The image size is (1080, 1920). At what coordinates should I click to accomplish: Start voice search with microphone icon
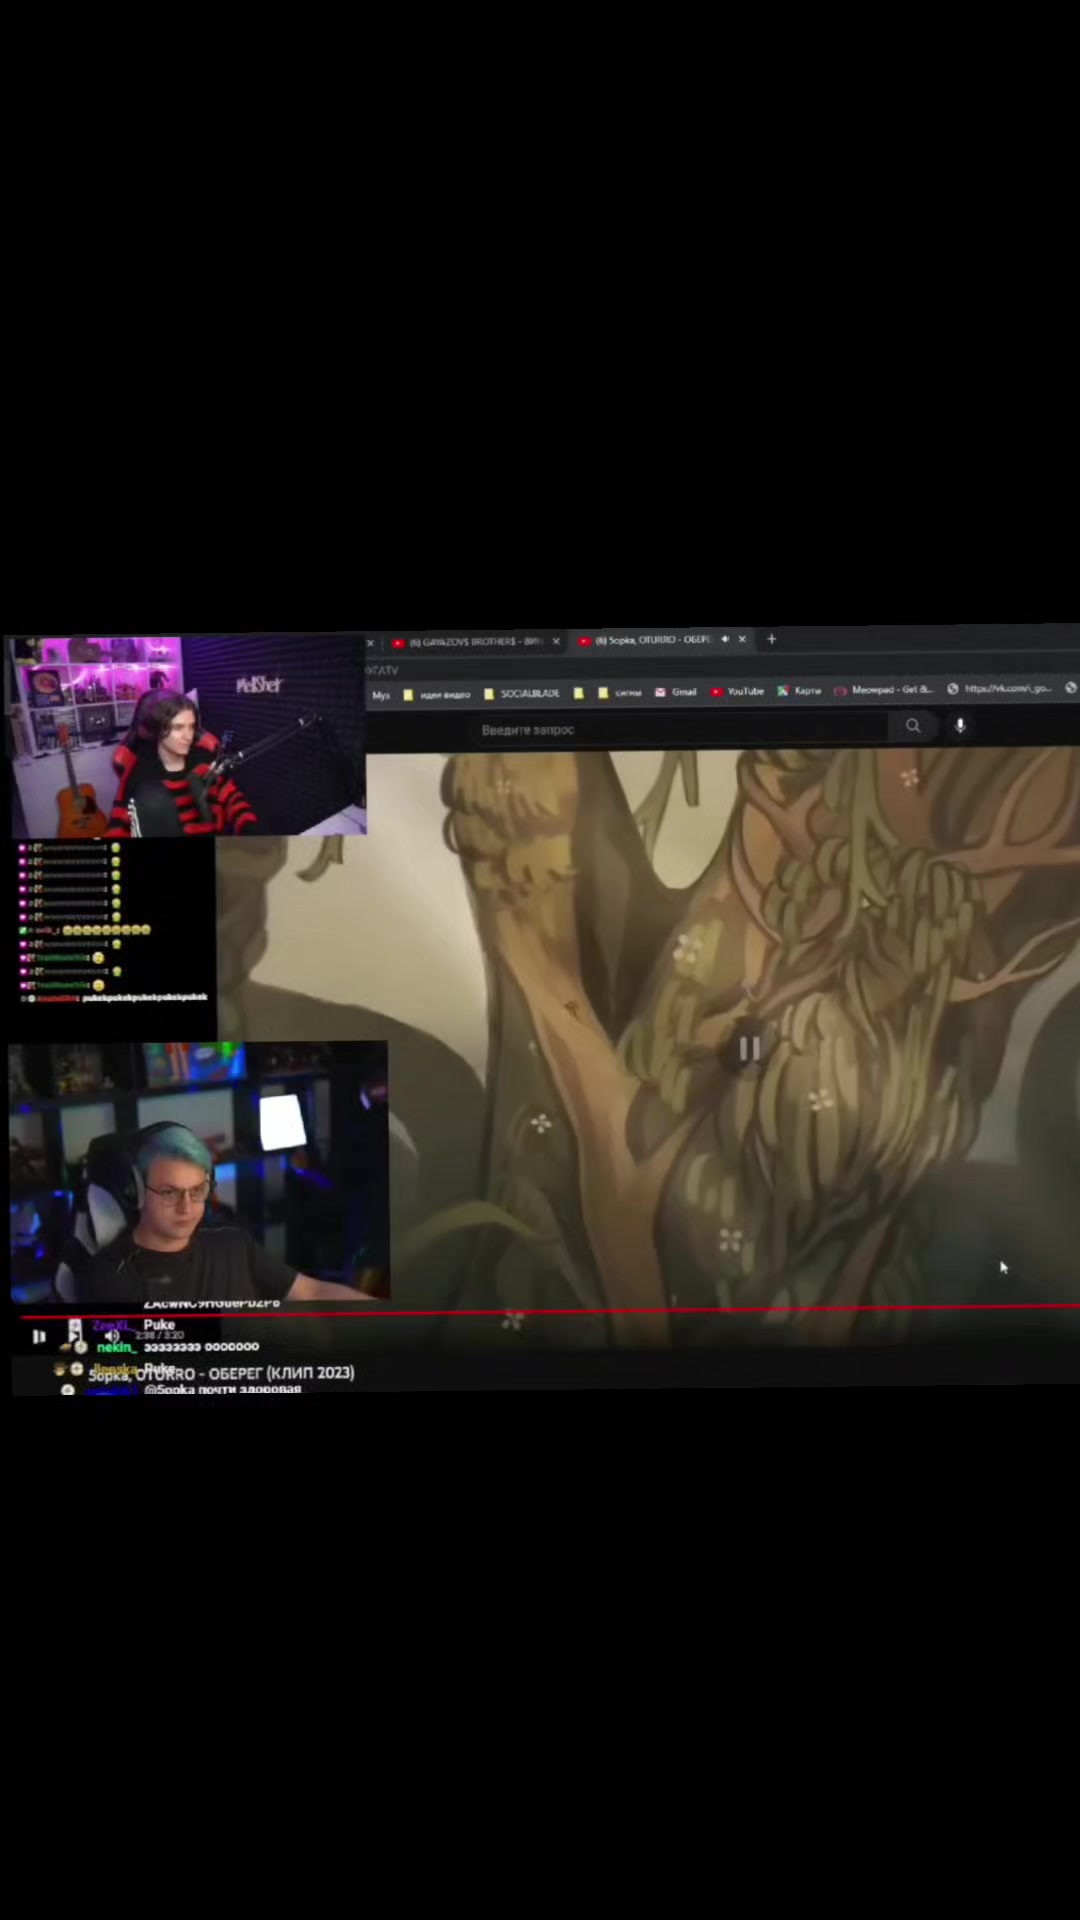coord(960,726)
